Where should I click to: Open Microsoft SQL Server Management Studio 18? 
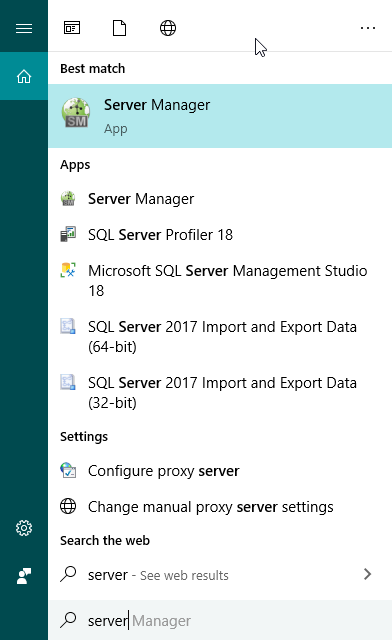point(220,281)
